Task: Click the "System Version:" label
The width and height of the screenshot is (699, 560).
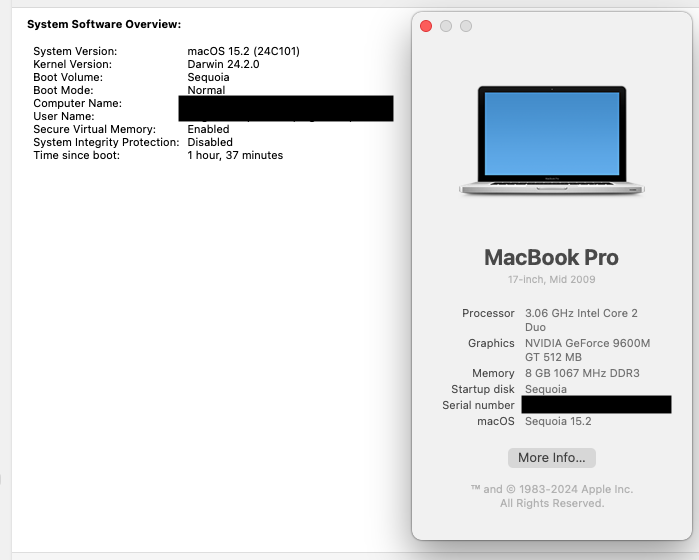Action: pyautogui.click(x=75, y=51)
